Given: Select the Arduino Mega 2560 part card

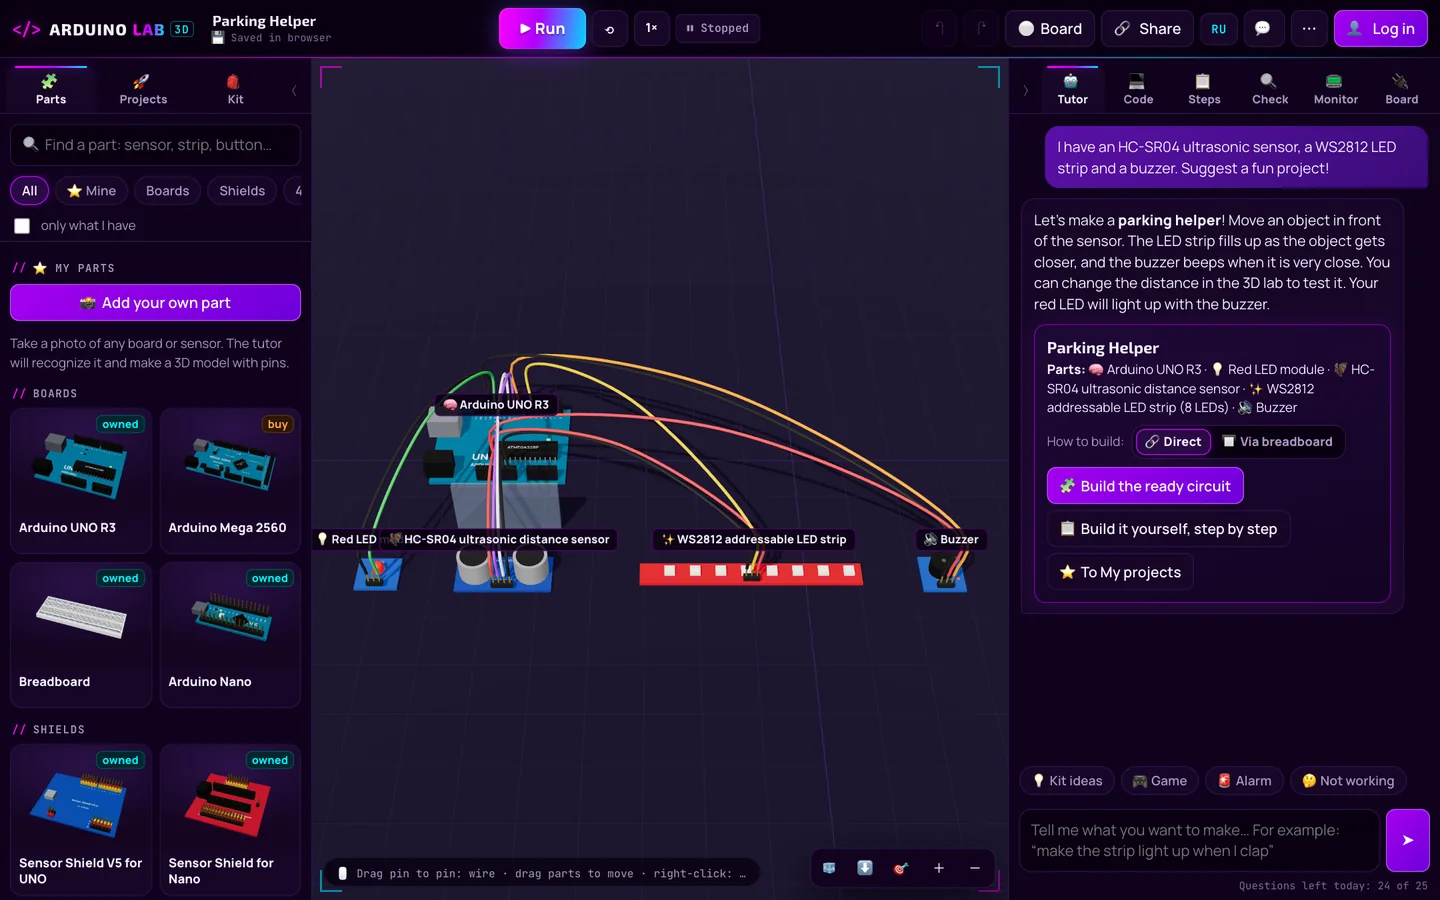Looking at the screenshot, I should pos(230,481).
